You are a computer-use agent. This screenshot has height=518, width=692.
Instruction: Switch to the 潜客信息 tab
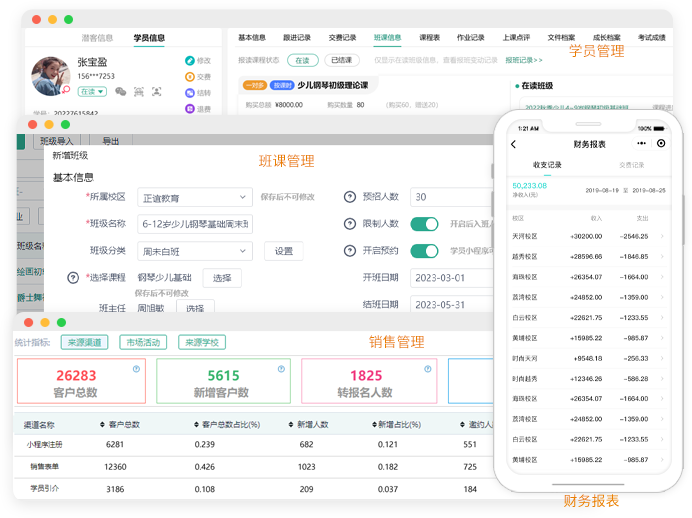[97, 38]
